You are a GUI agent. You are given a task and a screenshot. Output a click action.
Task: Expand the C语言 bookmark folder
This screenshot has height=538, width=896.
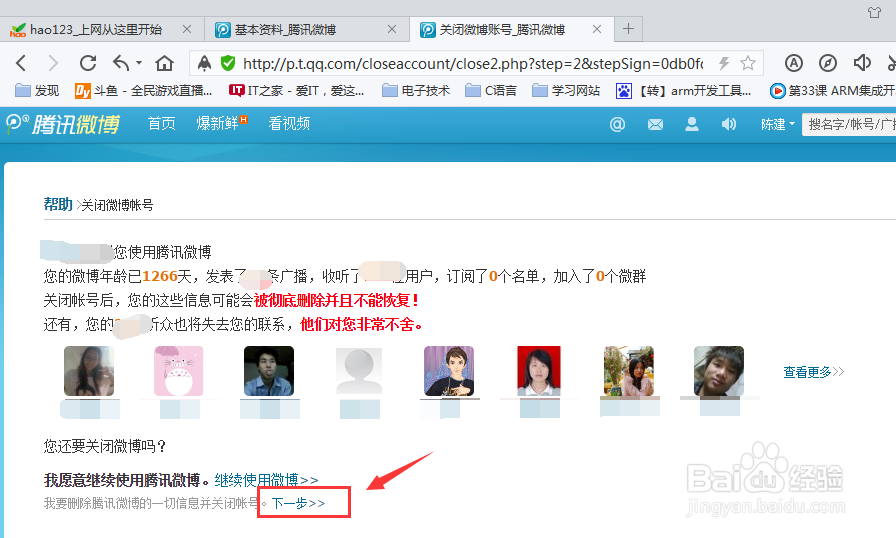click(x=491, y=90)
